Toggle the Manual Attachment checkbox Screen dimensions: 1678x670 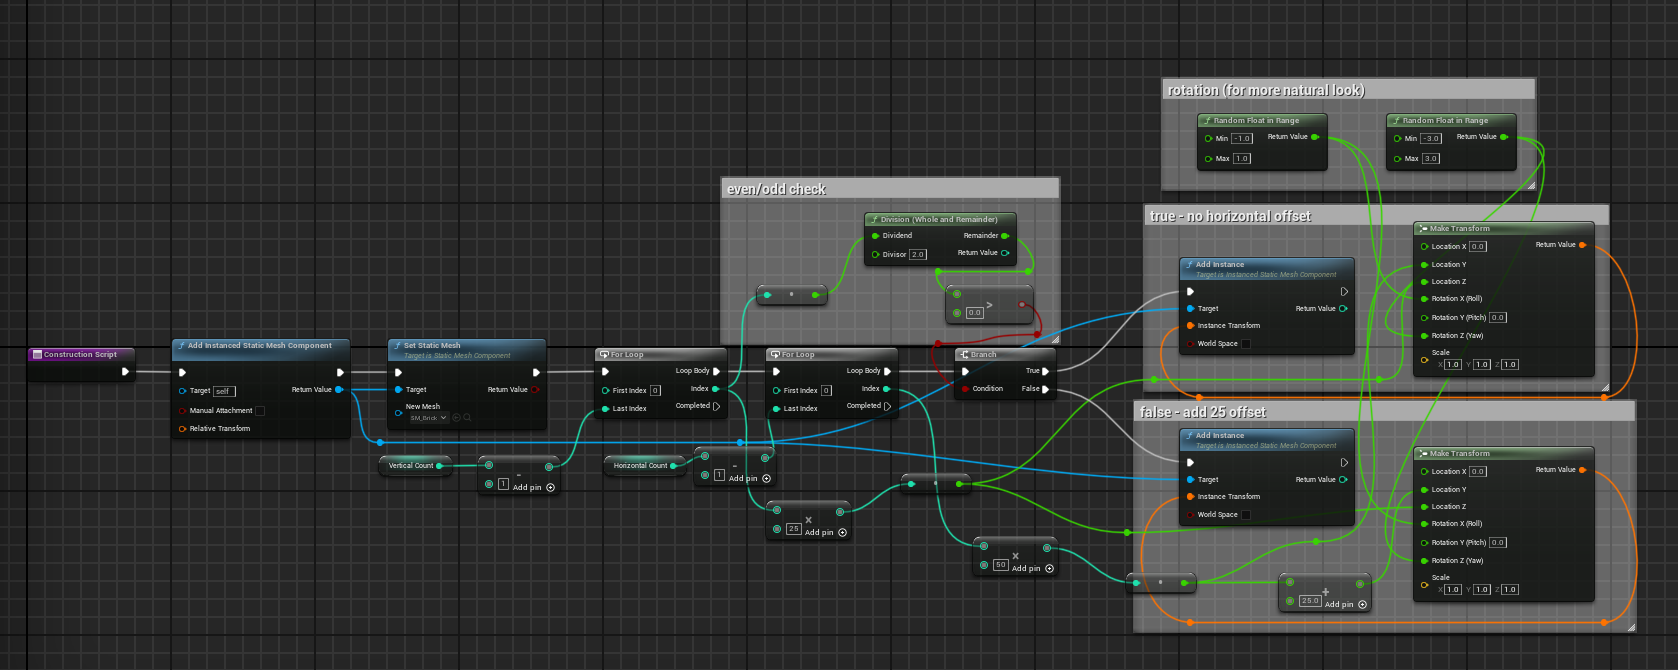pyautogui.click(x=260, y=411)
